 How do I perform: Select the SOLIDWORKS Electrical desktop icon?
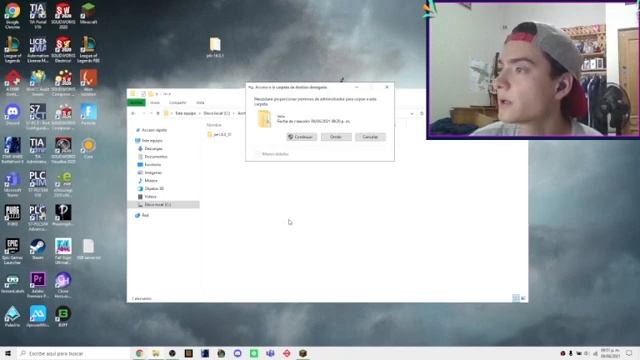click(63, 49)
